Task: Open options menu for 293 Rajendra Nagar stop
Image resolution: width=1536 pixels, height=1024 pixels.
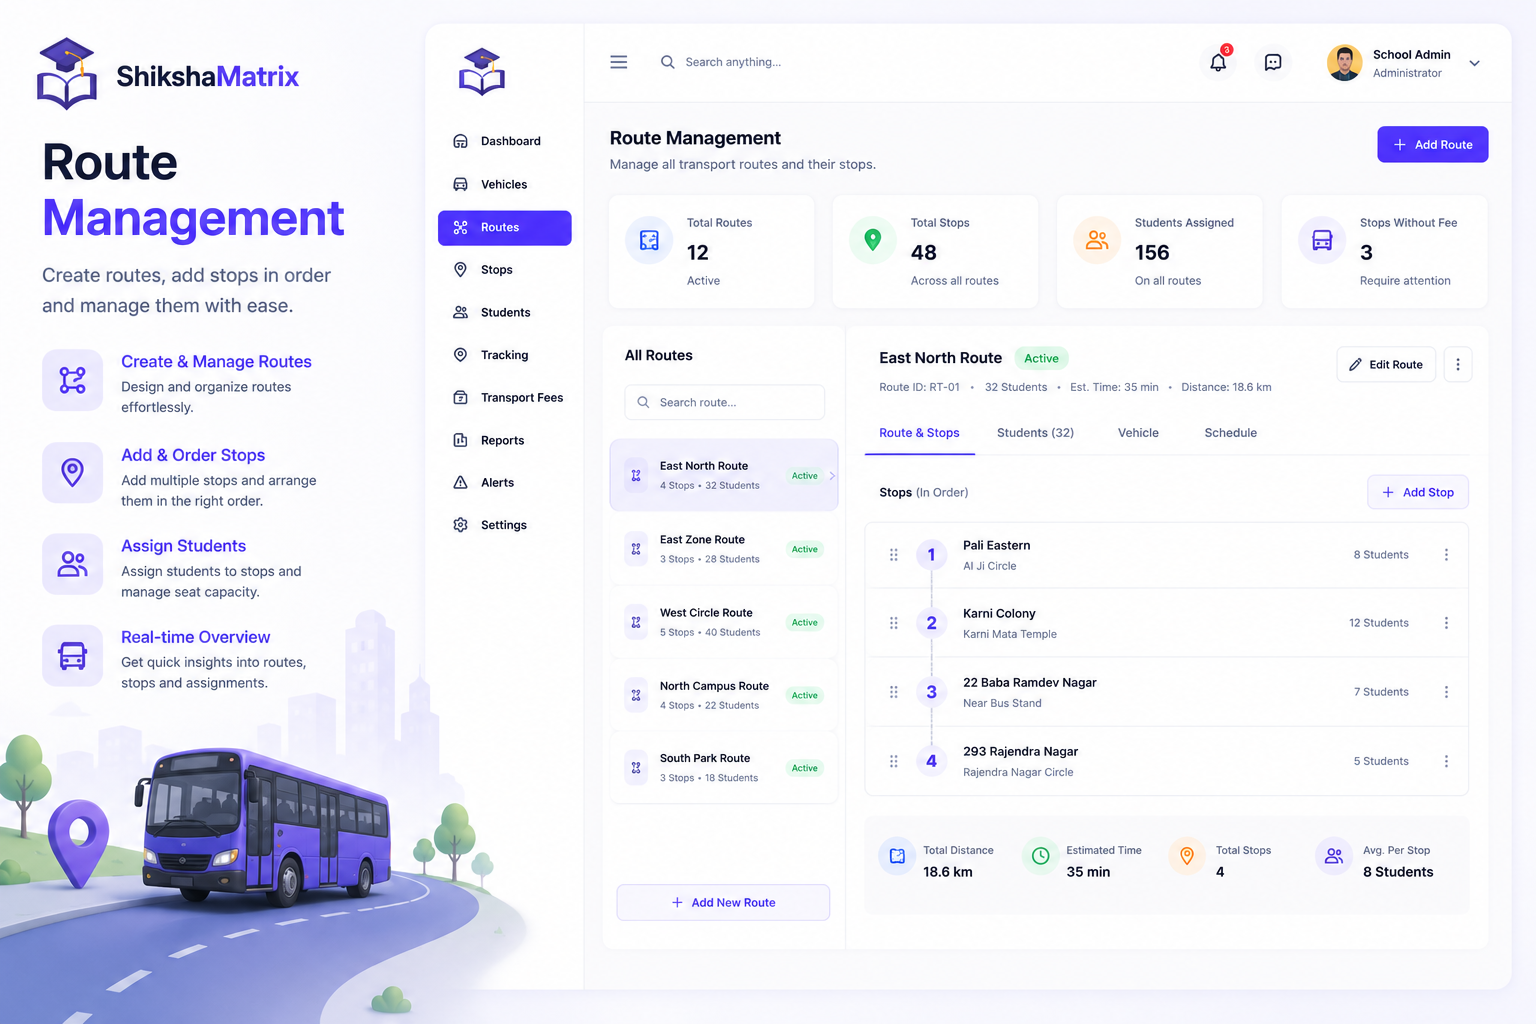Action: pyautogui.click(x=1446, y=761)
